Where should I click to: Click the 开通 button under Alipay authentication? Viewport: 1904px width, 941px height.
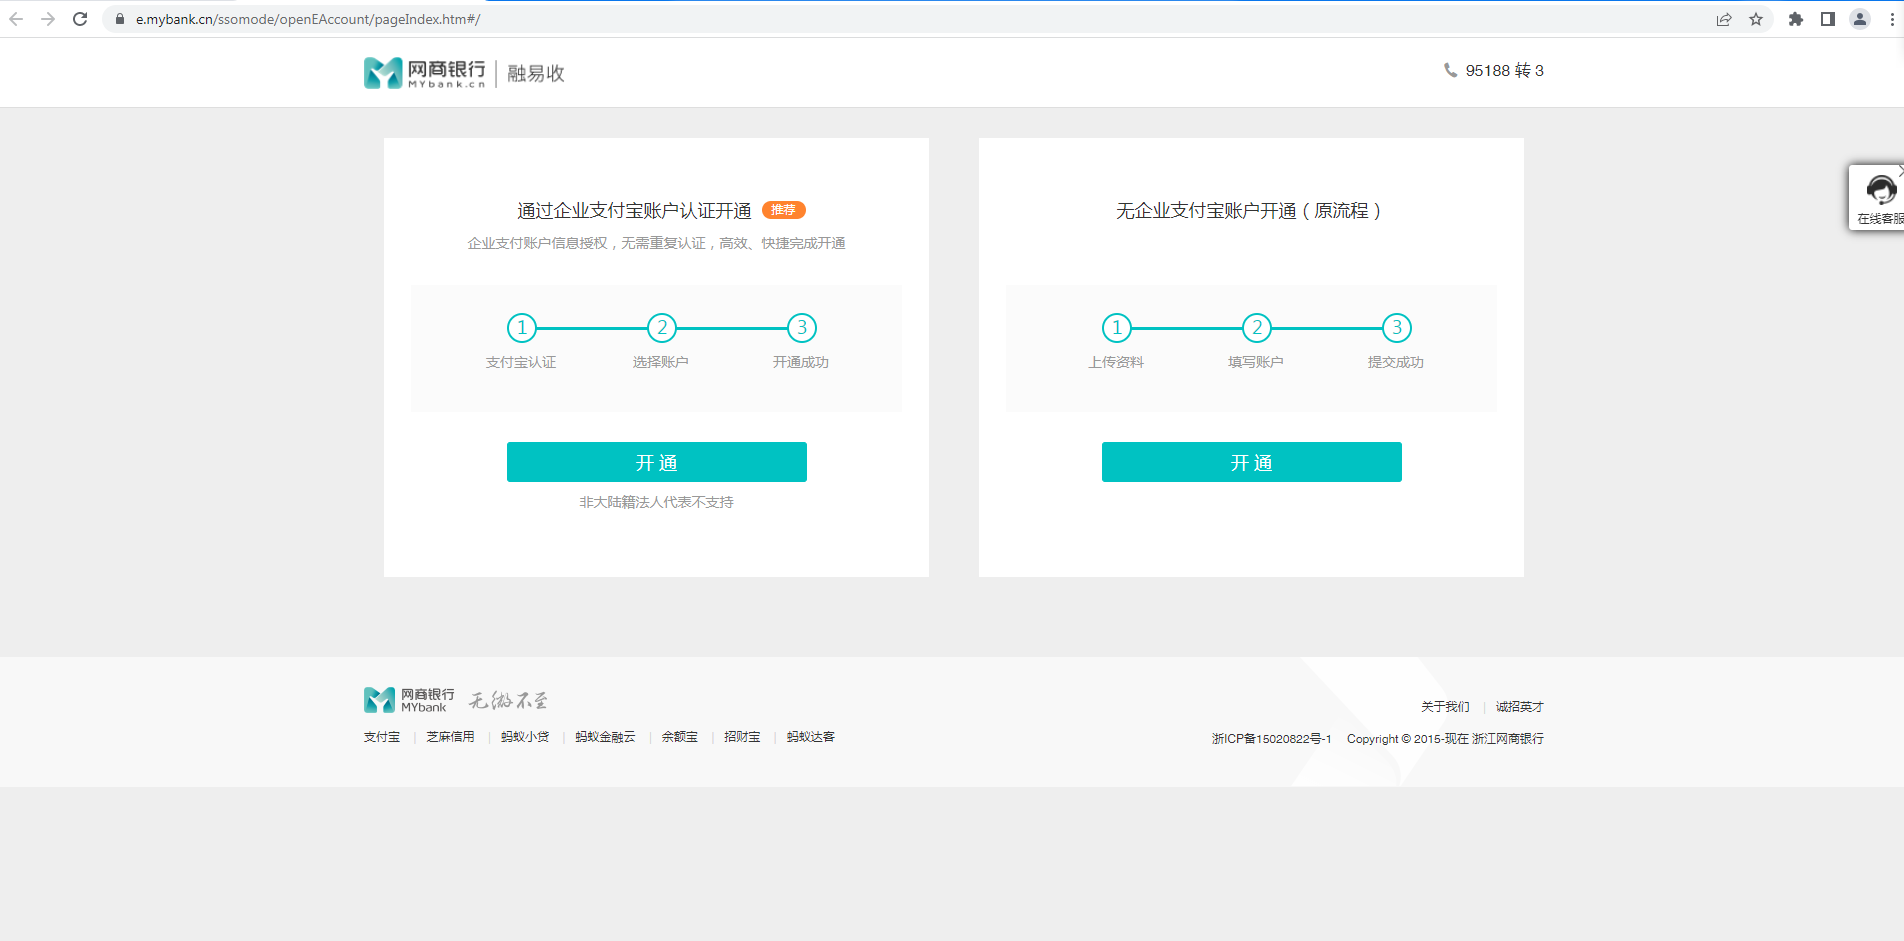click(x=657, y=462)
